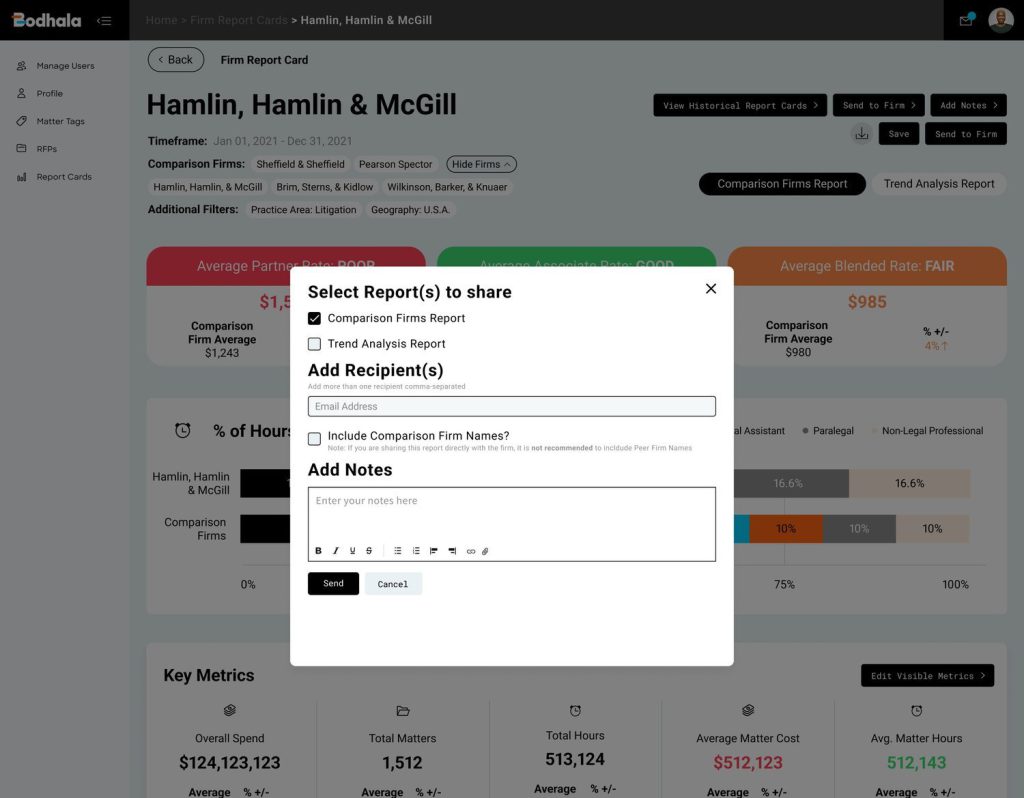This screenshot has height=798, width=1024.
Task: Click into the notes text area
Action: click(512, 515)
